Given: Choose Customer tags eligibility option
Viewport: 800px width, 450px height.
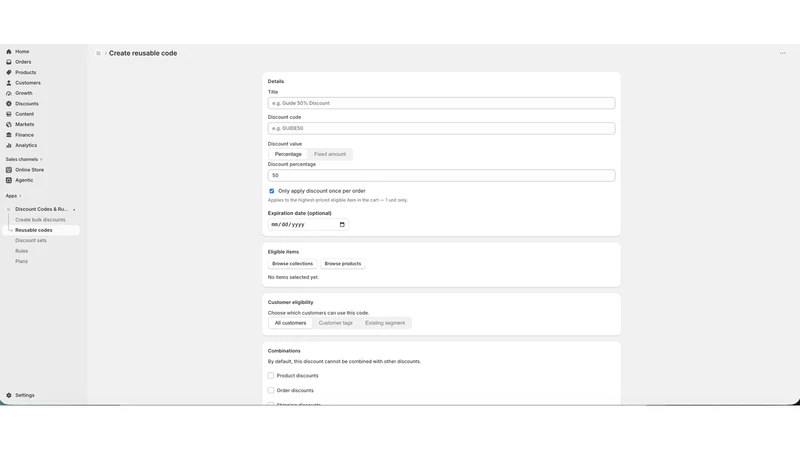Looking at the screenshot, I should click(336, 323).
